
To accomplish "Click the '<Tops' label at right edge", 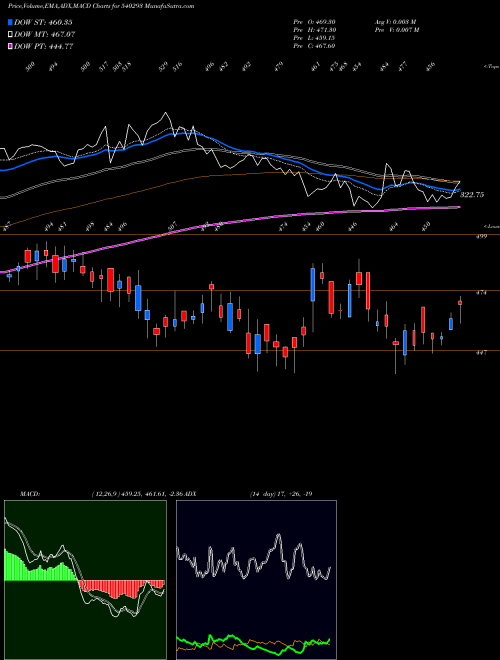I will (491, 67).
